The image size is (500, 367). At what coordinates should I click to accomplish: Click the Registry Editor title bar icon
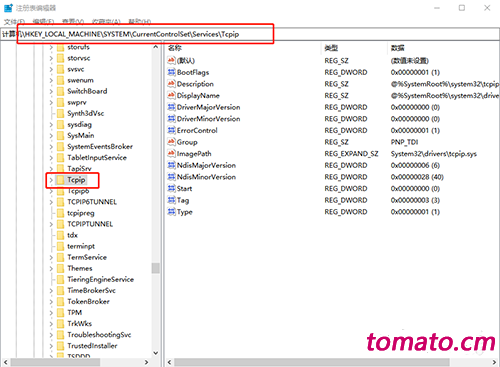(8, 8)
